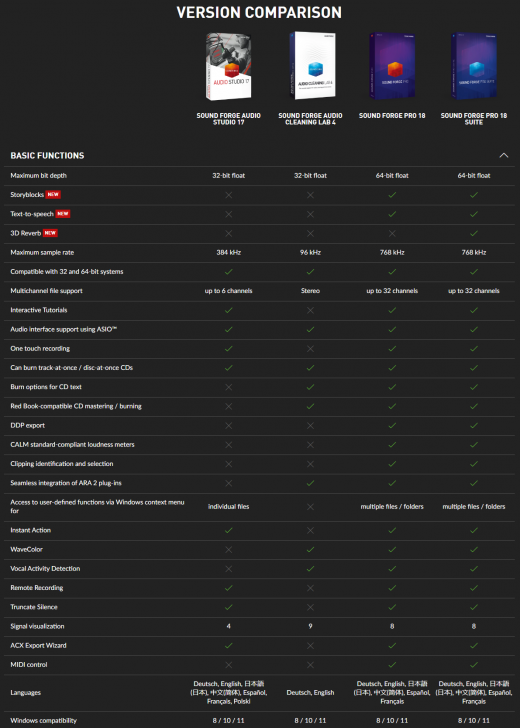Screen dimensions: 520x728
Task: Open the Sound Forge Pro 18 box image
Action: pos(392,65)
